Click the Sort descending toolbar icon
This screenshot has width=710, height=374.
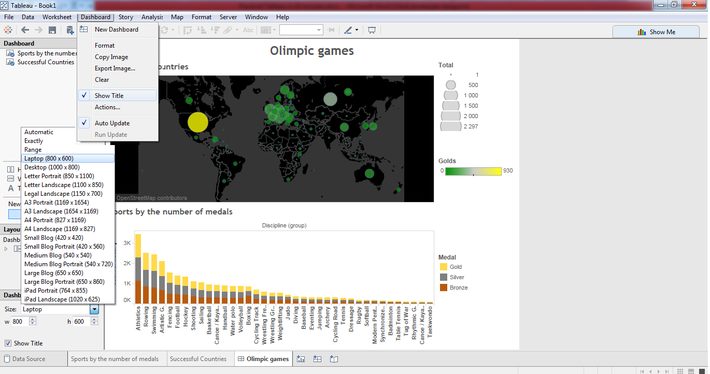pos(215,30)
